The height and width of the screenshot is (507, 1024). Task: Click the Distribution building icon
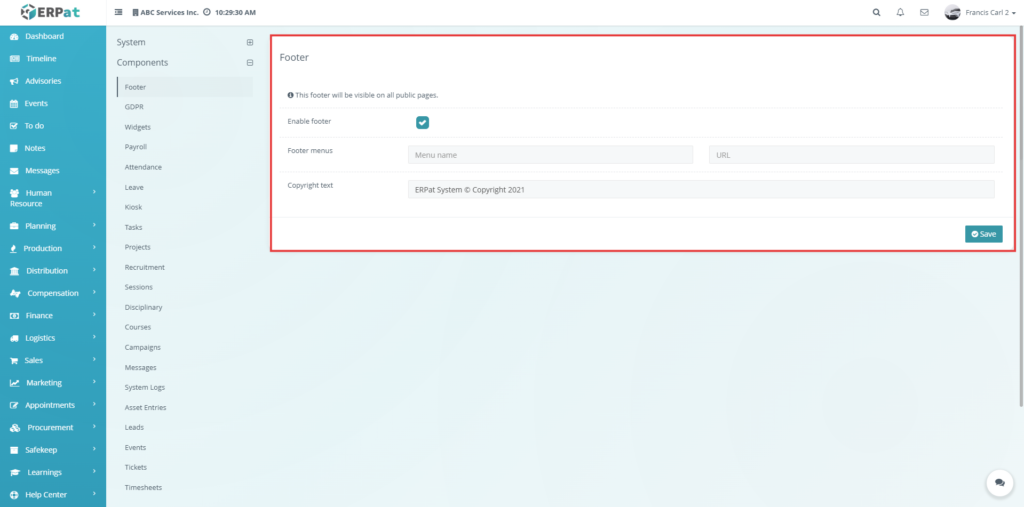pyautogui.click(x=14, y=271)
